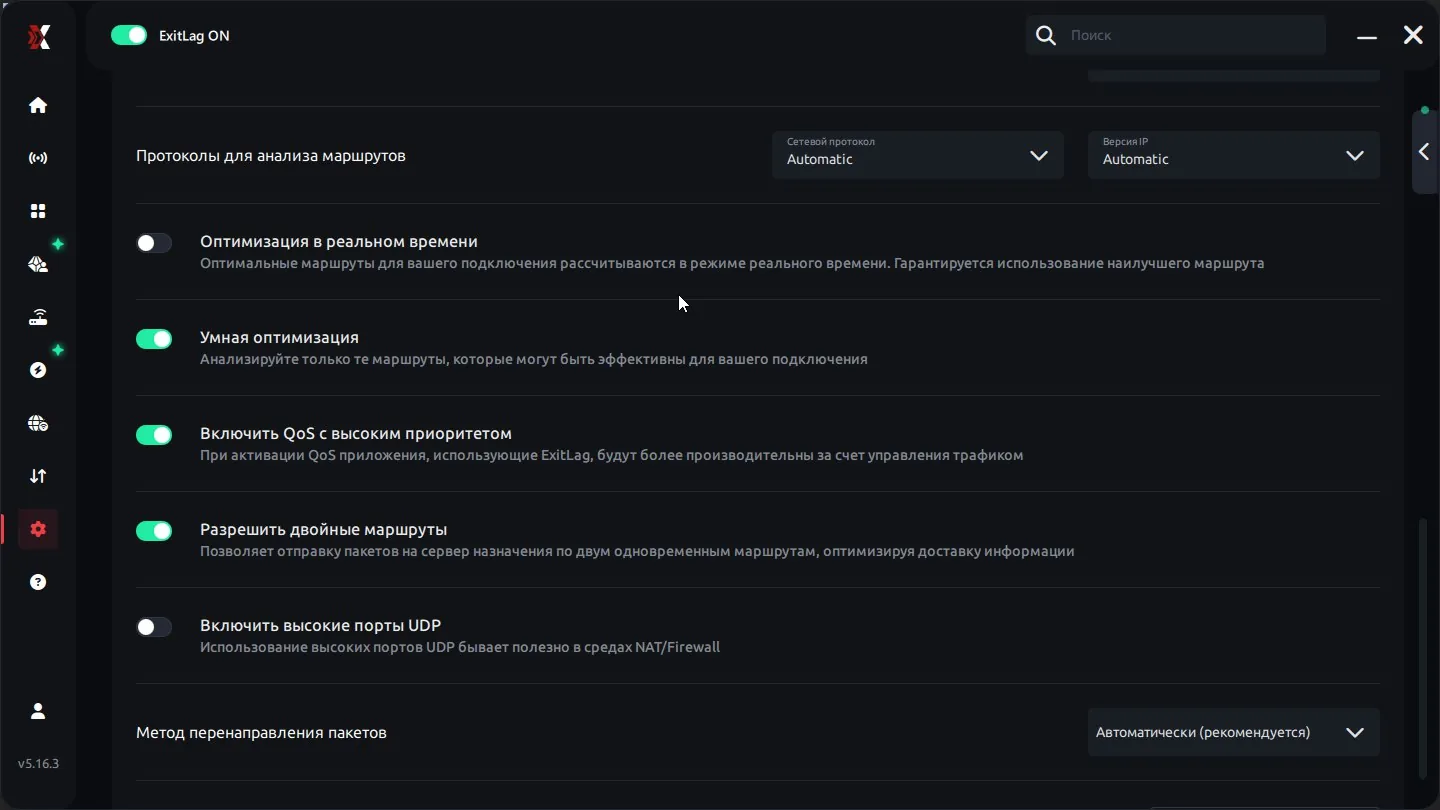This screenshot has height=810, width=1440.
Task: Click the QoS description mentioning ExitLag
Action: [x=612, y=456]
